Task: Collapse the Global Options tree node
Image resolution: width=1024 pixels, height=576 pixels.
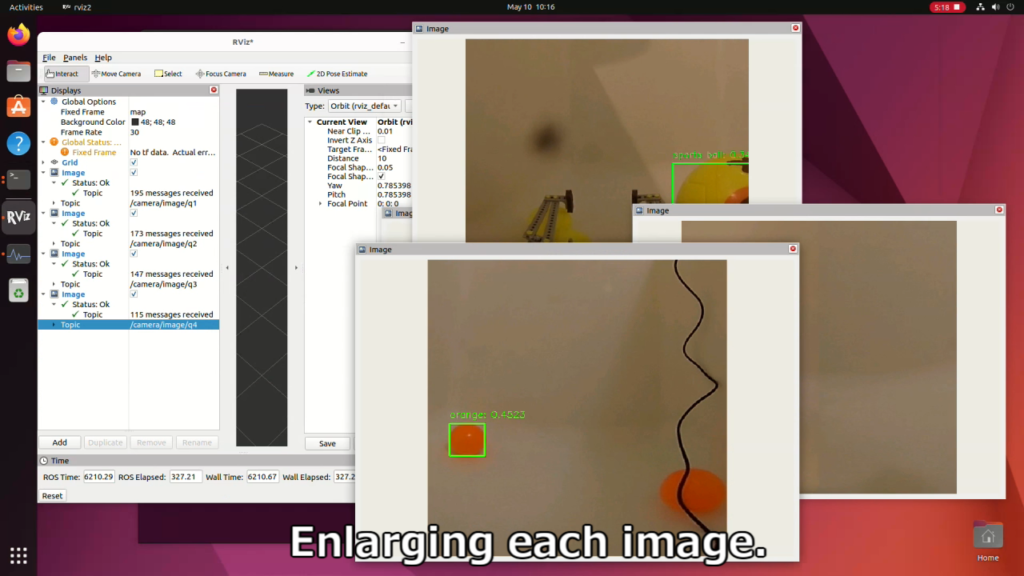Action: (x=43, y=102)
